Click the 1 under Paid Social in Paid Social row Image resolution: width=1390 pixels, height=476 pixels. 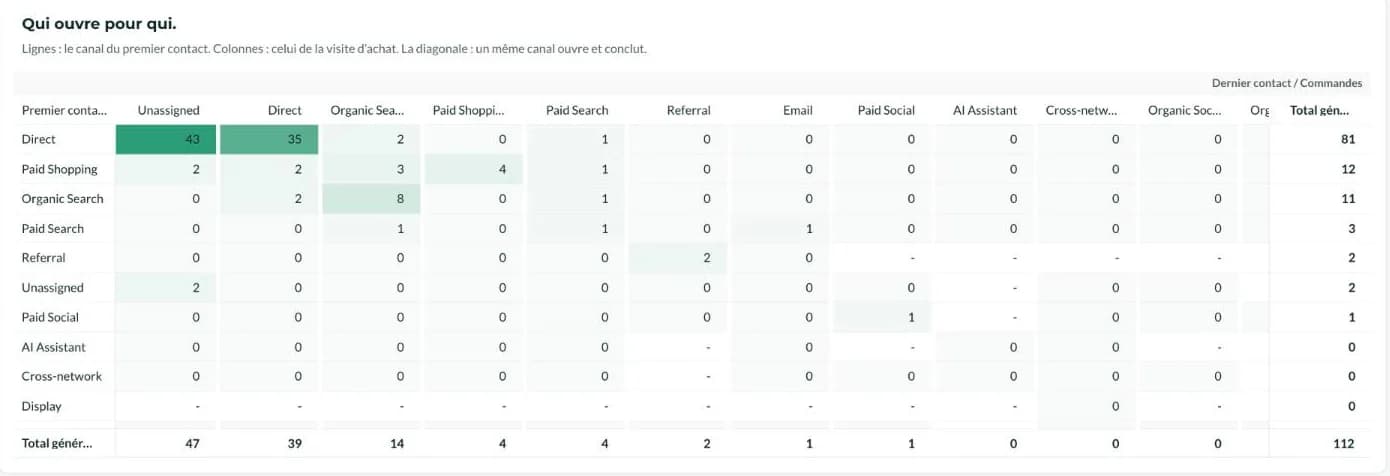[x=882, y=317]
